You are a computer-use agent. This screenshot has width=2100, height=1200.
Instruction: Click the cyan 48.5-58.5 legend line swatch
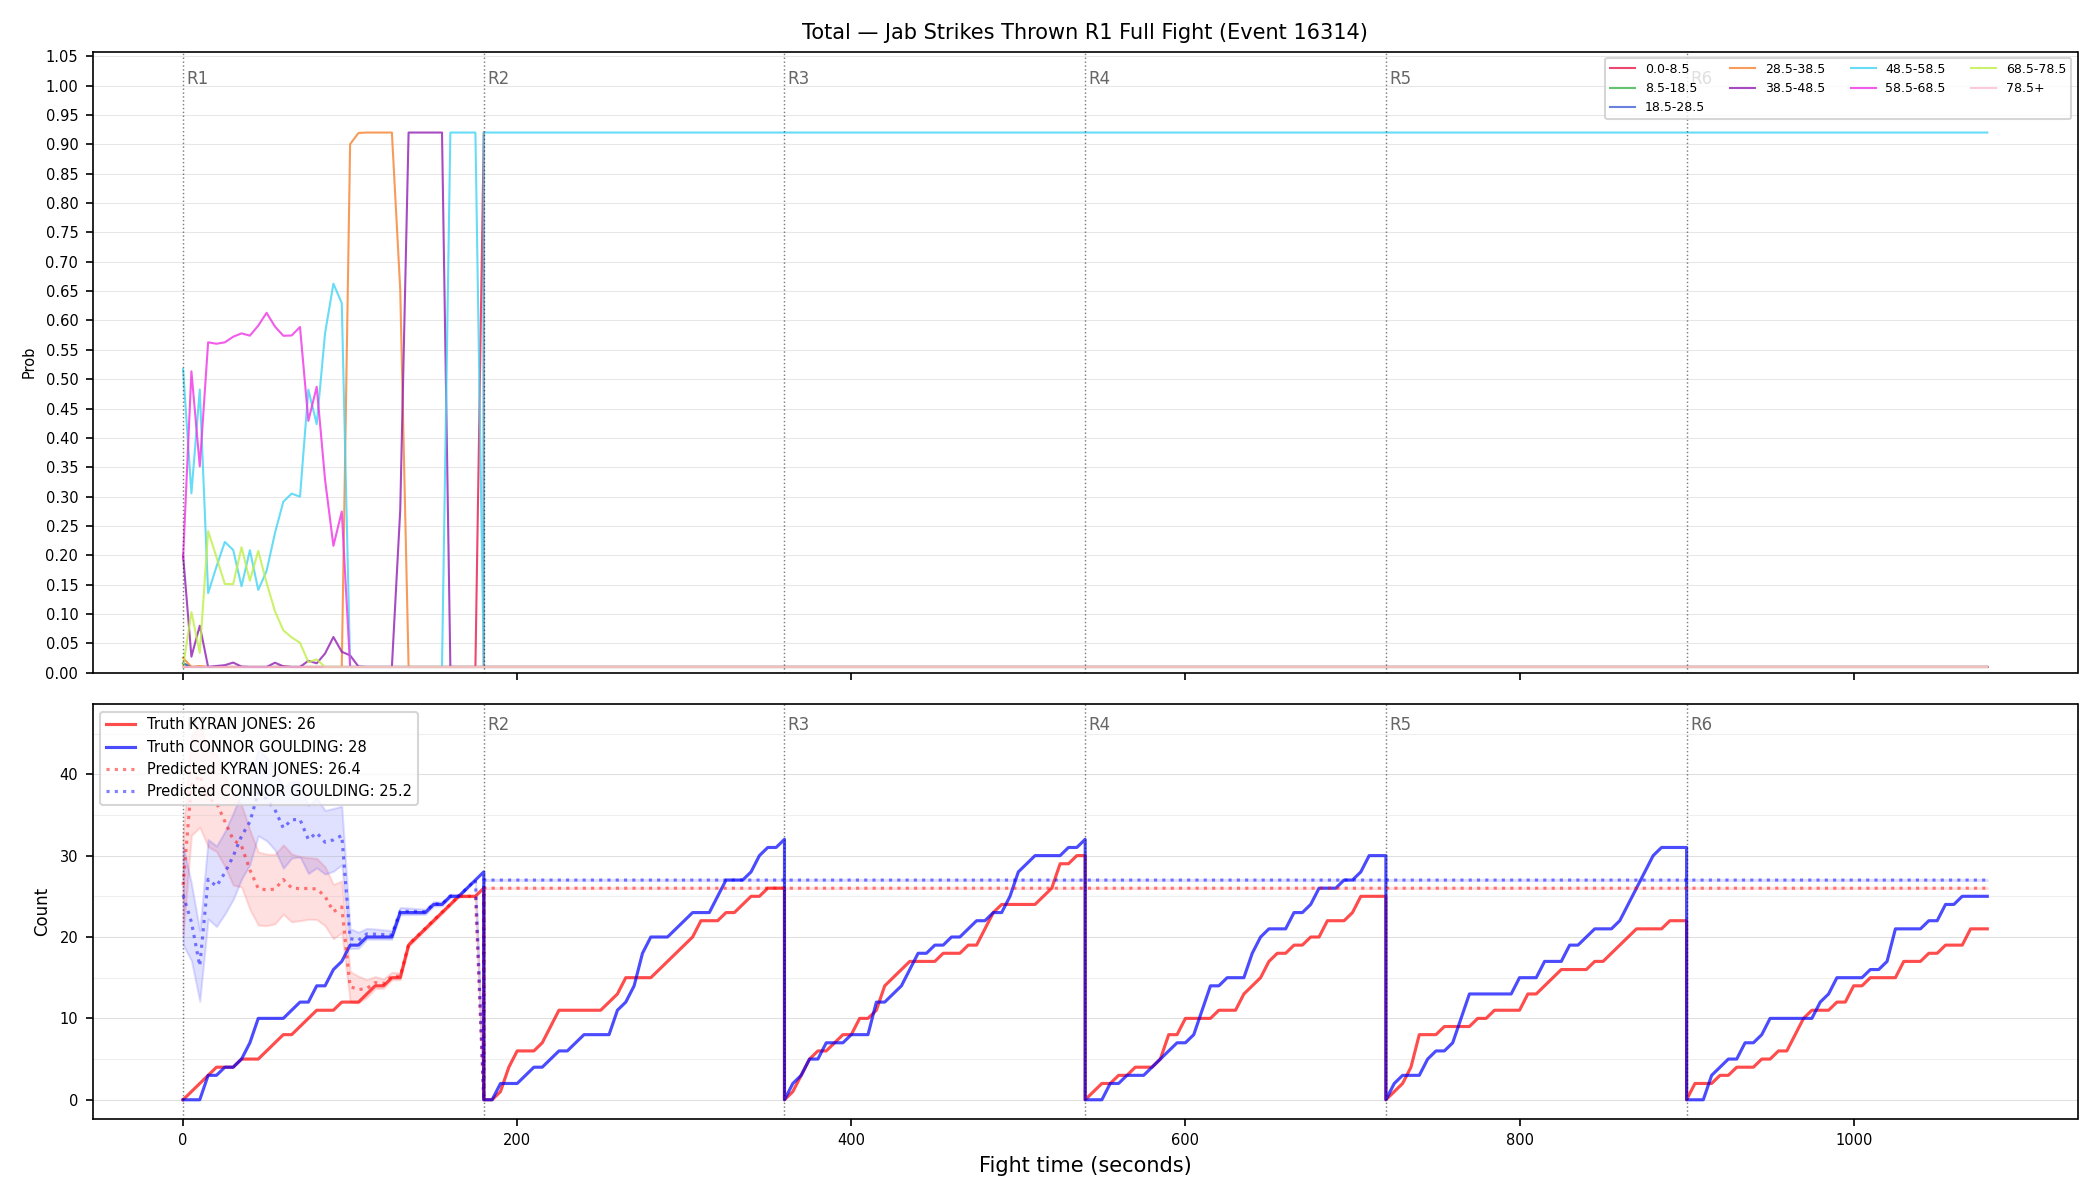pos(1864,69)
